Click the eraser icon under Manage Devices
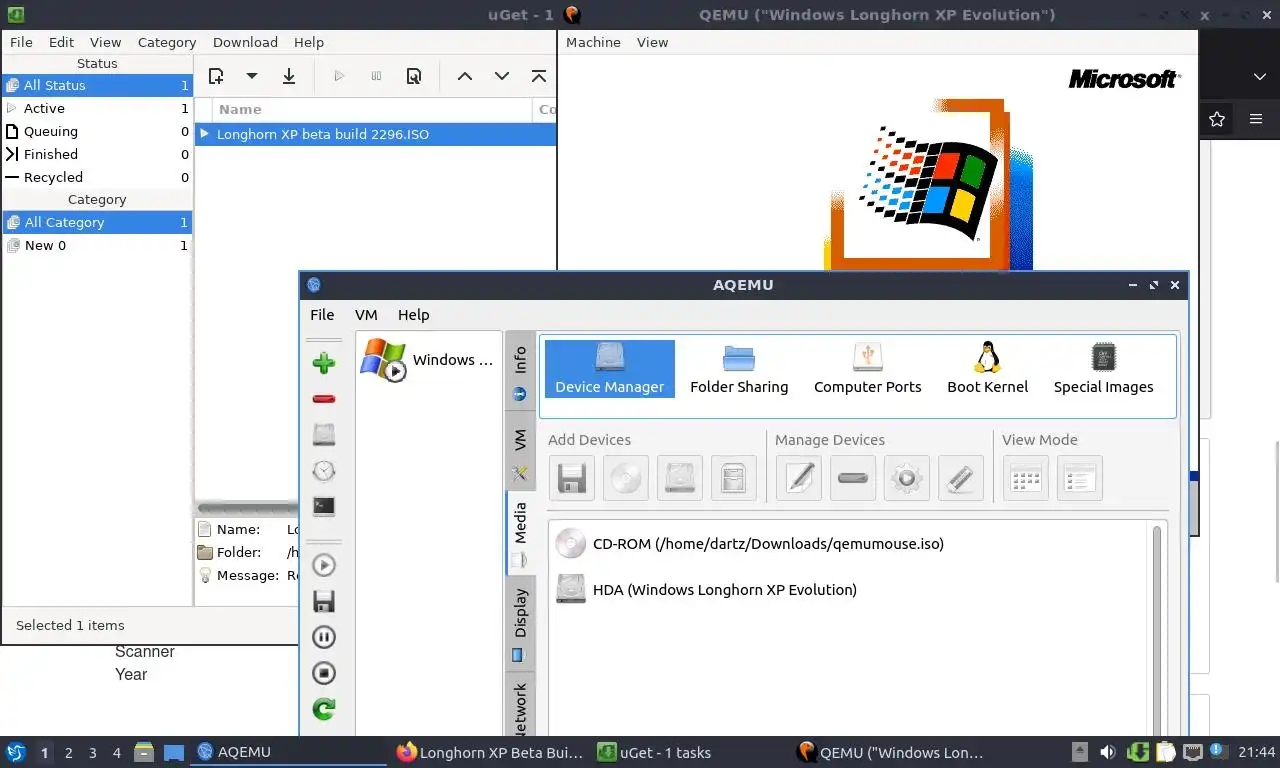Screen dimensions: 1280x768 (x=961, y=478)
